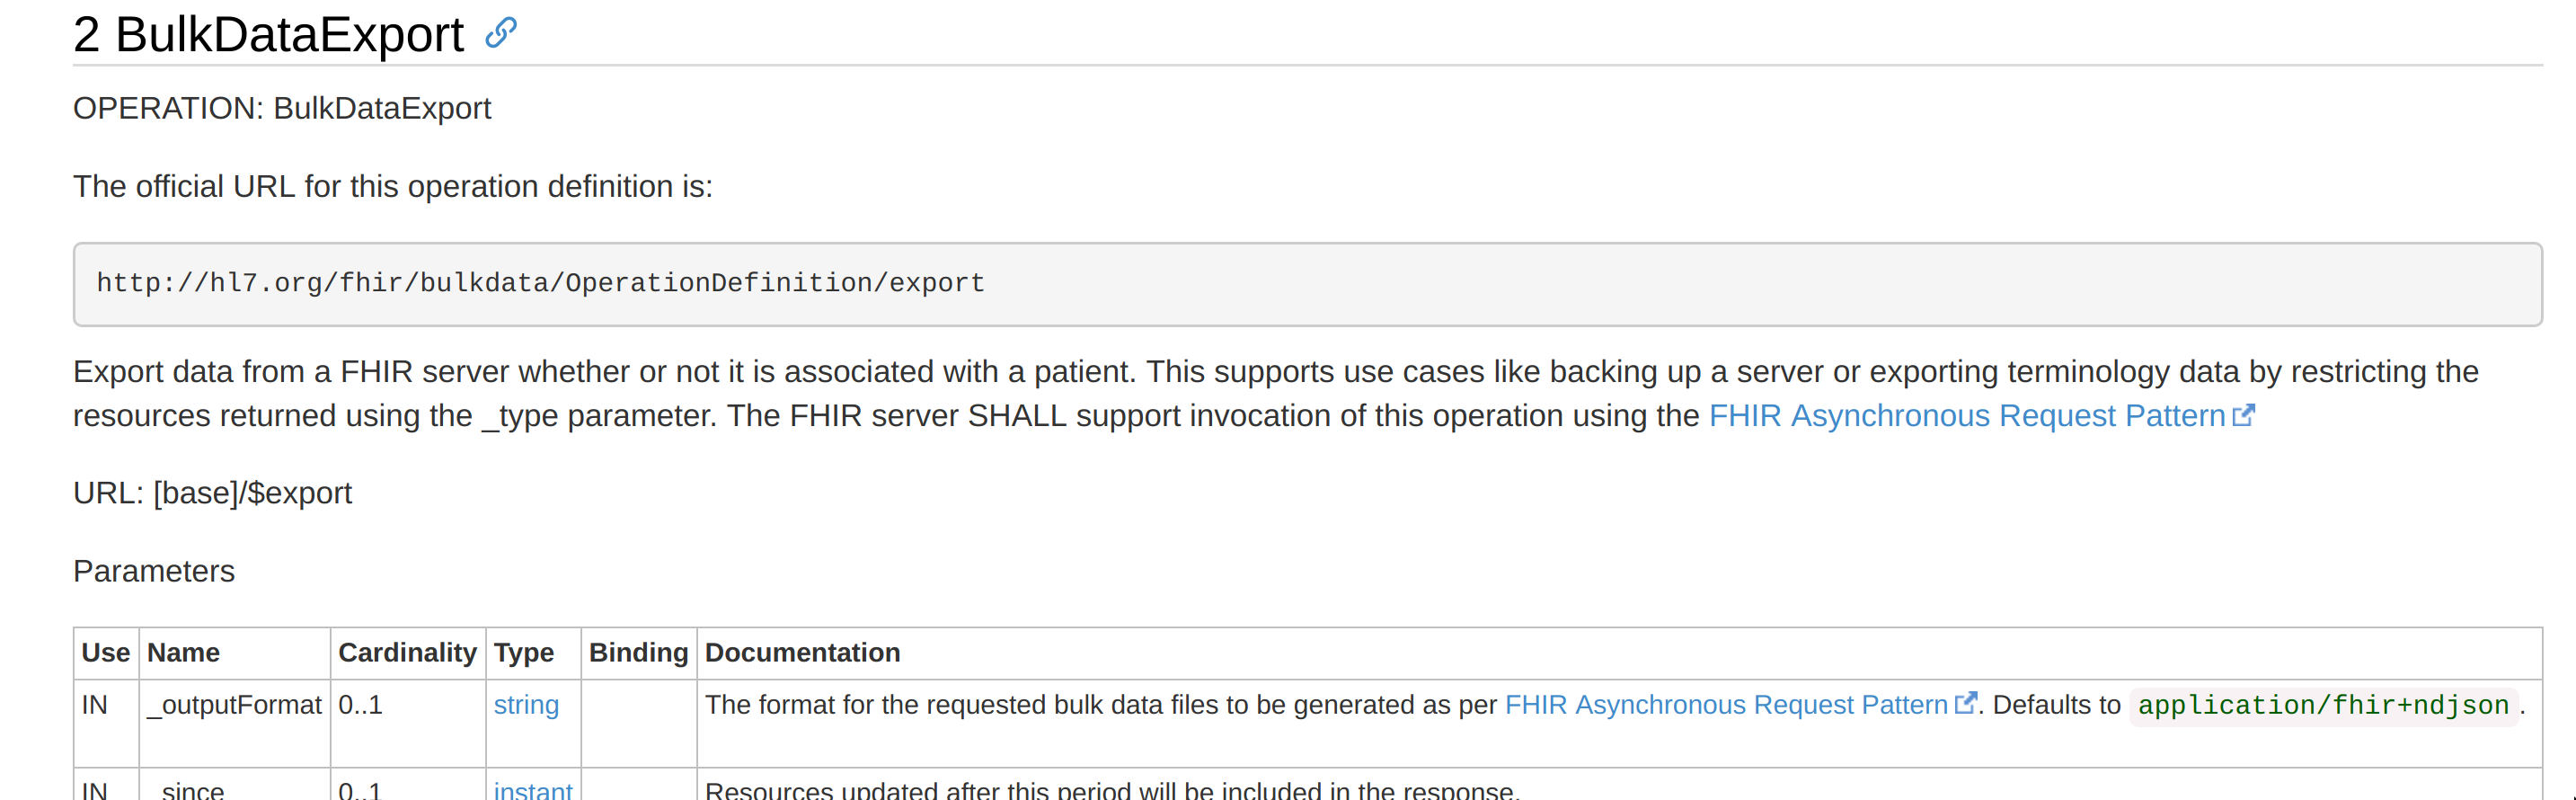Click the anchor link icon beside BulkDataExport heading

(x=501, y=33)
